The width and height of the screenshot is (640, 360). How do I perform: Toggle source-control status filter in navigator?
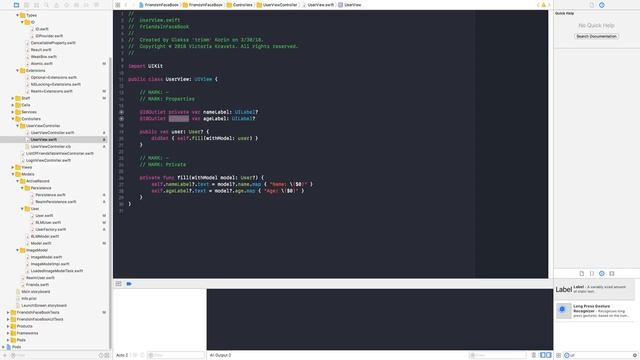coord(107,356)
